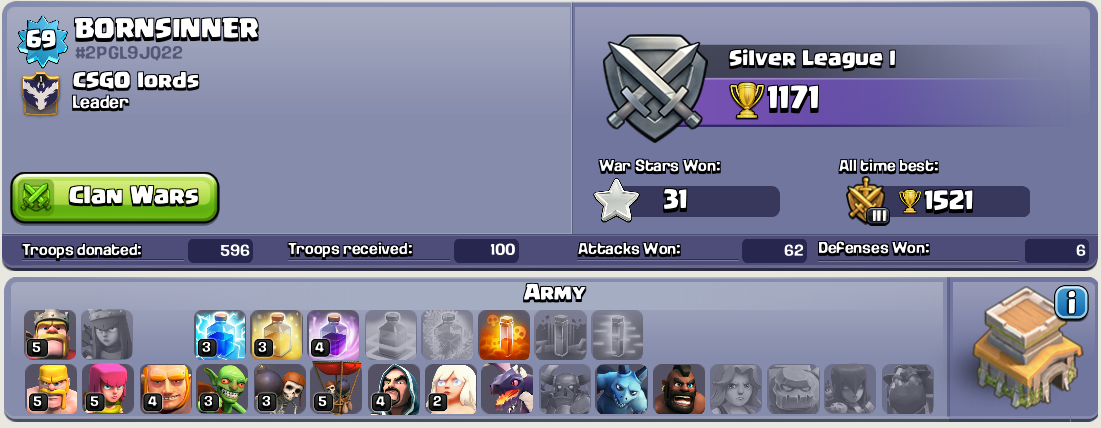Click the CSGO lords clan shield badge

[41, 95]
